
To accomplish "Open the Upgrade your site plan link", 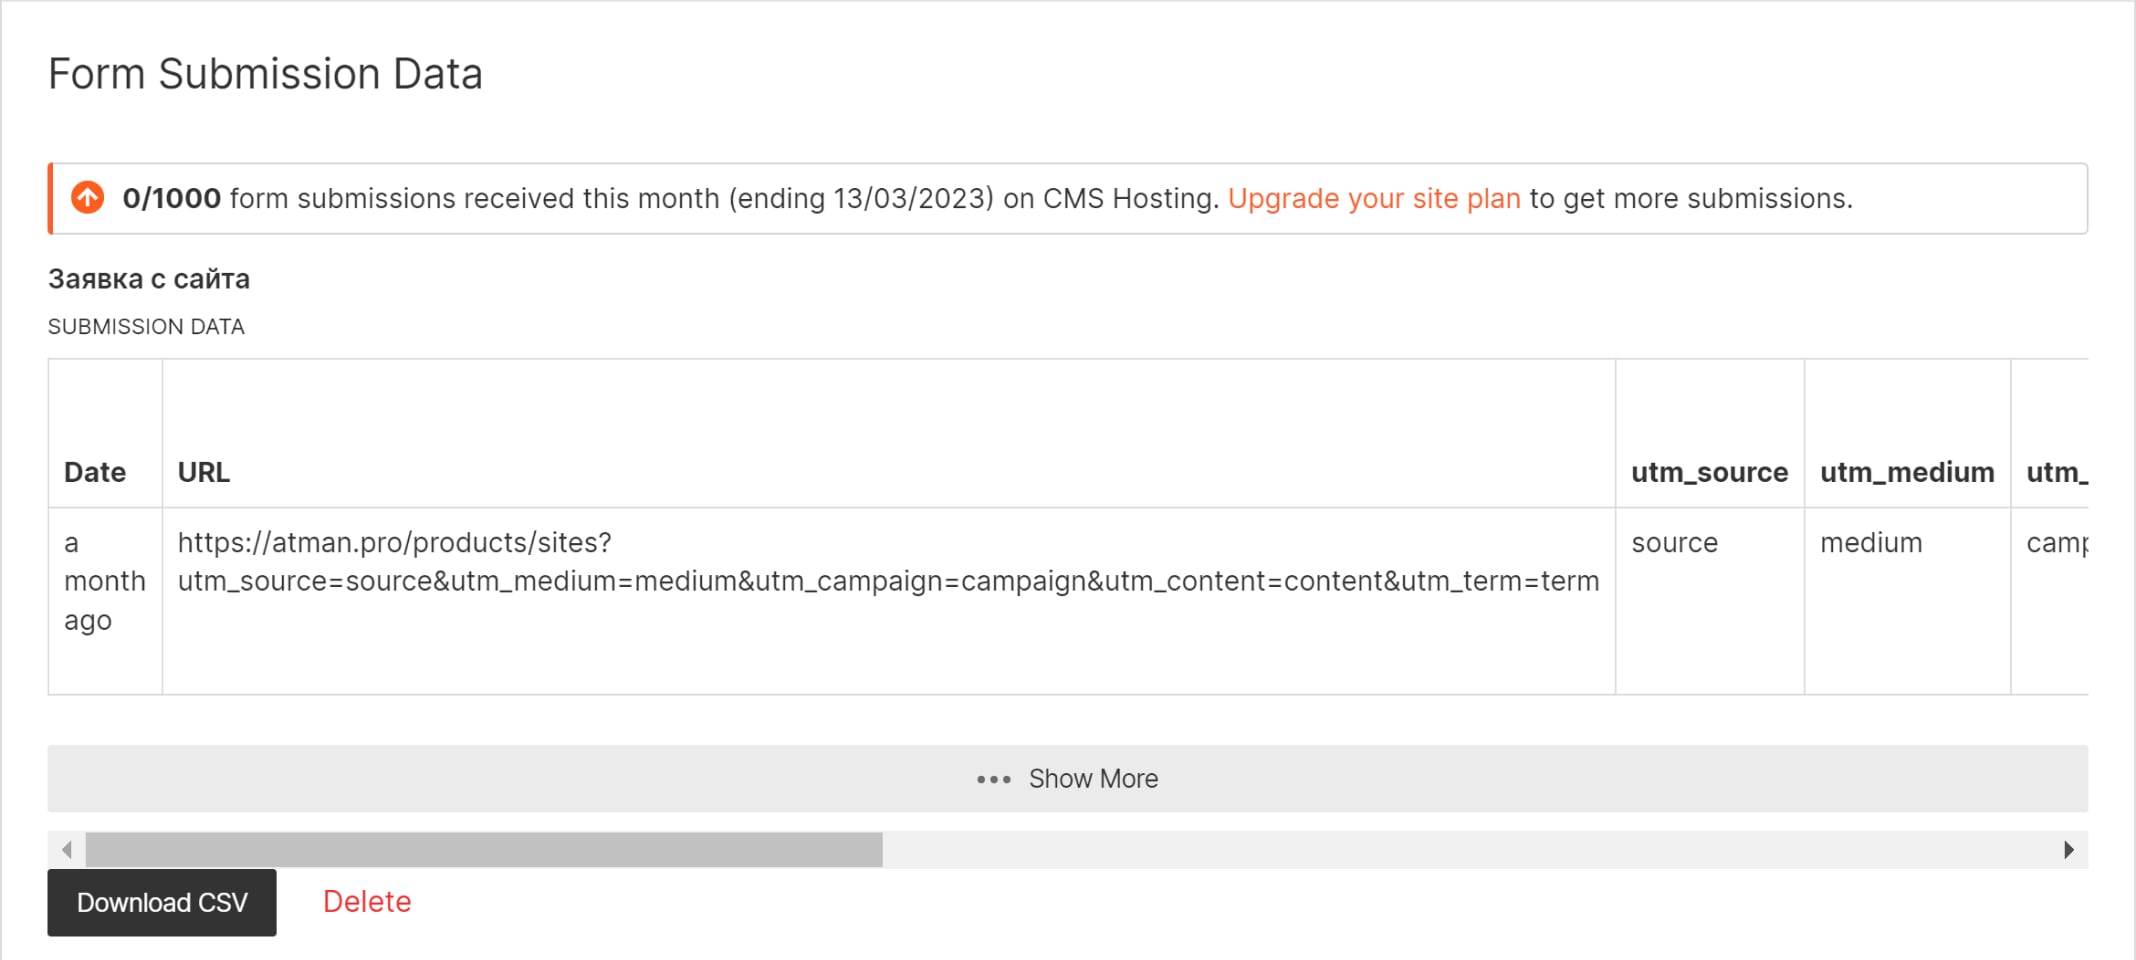I will tap(1373, 198).
